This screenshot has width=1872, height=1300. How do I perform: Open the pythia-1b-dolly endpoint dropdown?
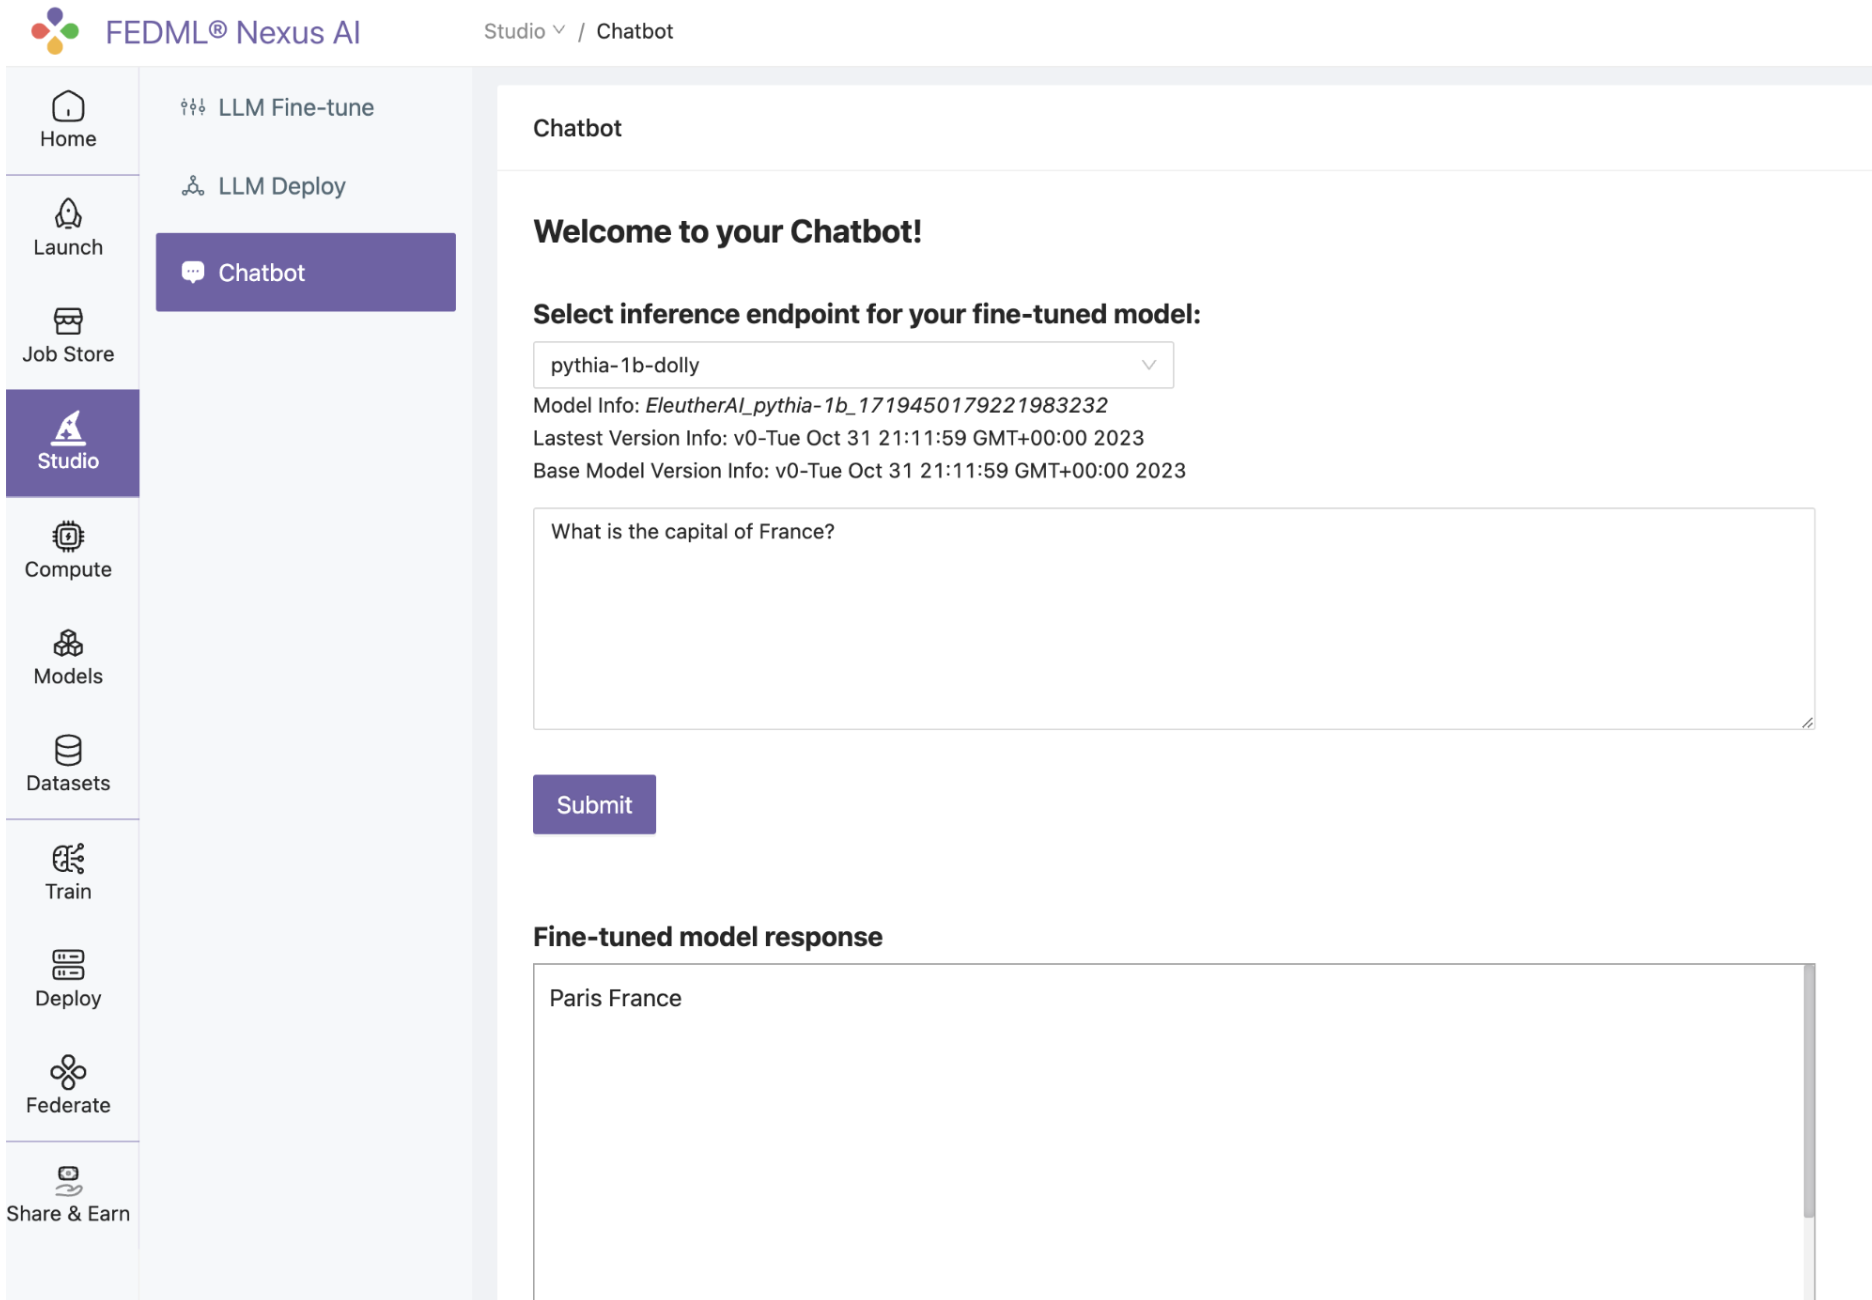[x=853, y=365]
